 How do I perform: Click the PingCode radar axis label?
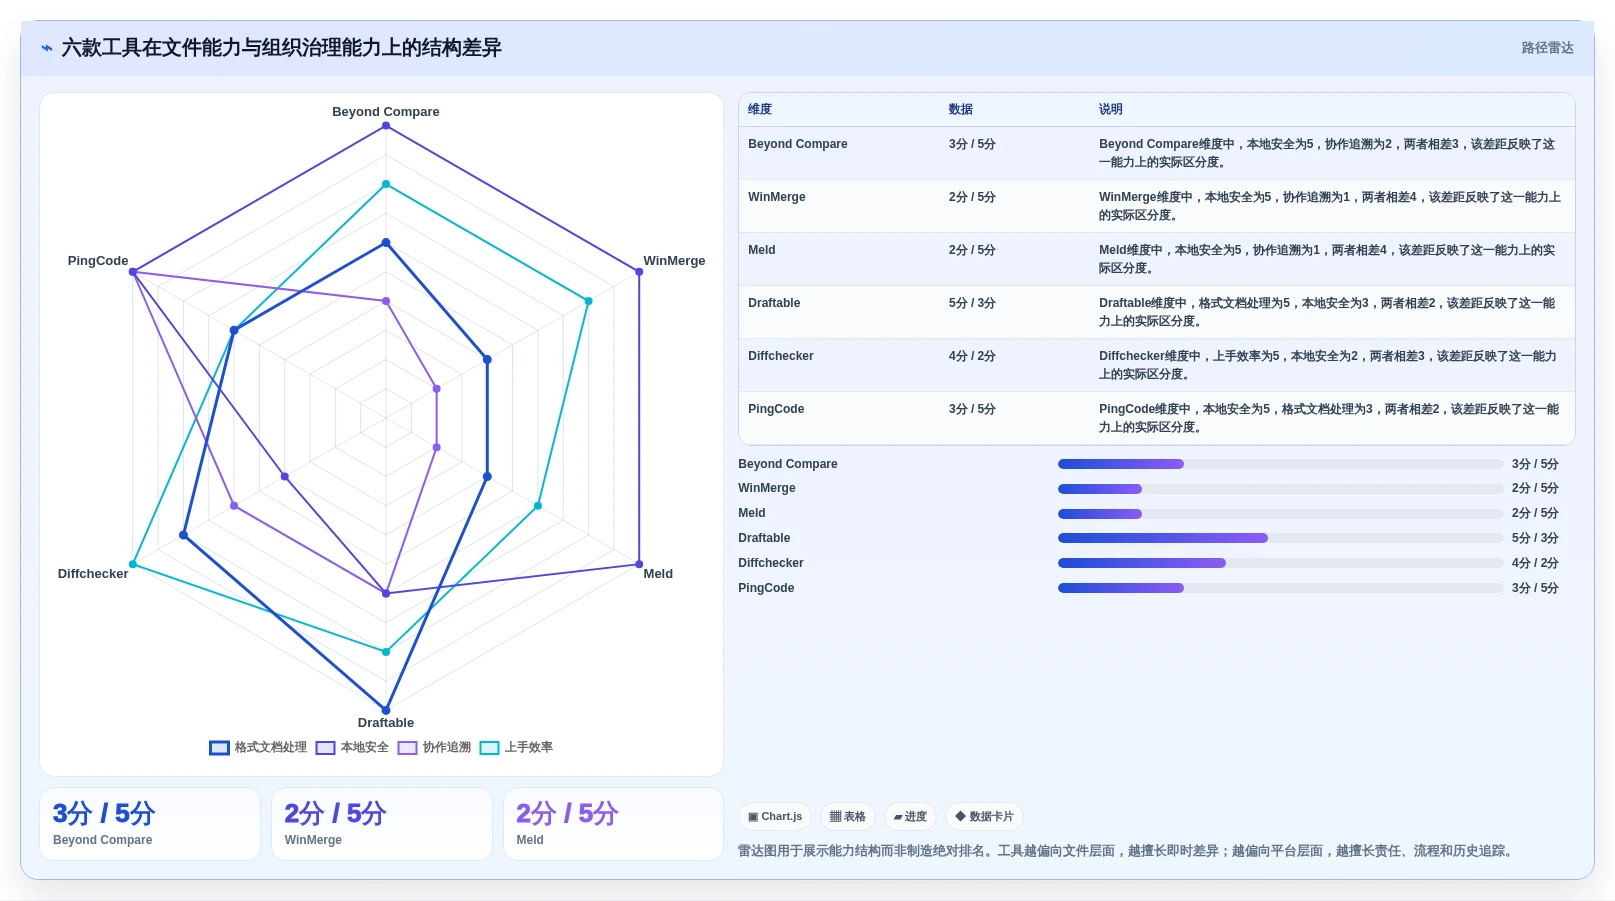[x=98, y=261]
